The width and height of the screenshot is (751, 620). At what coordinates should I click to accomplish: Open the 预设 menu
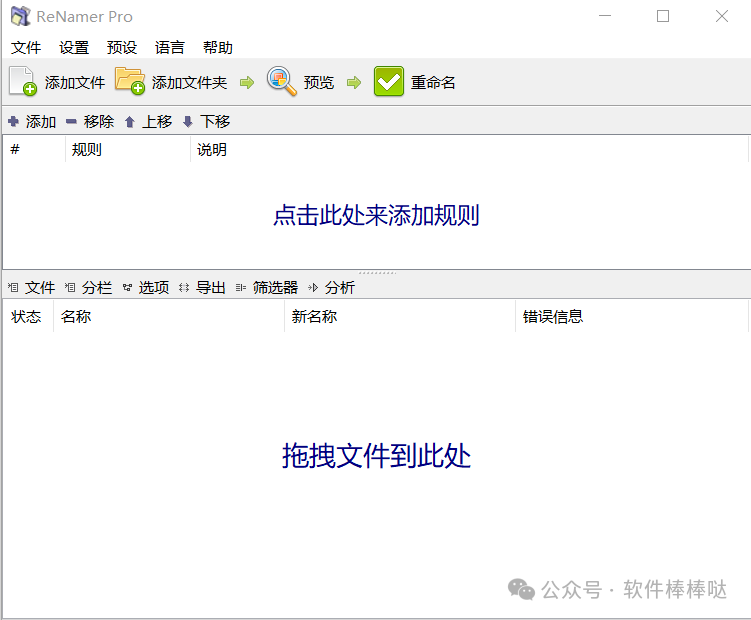pyautogui.click(x=122, y=47)
